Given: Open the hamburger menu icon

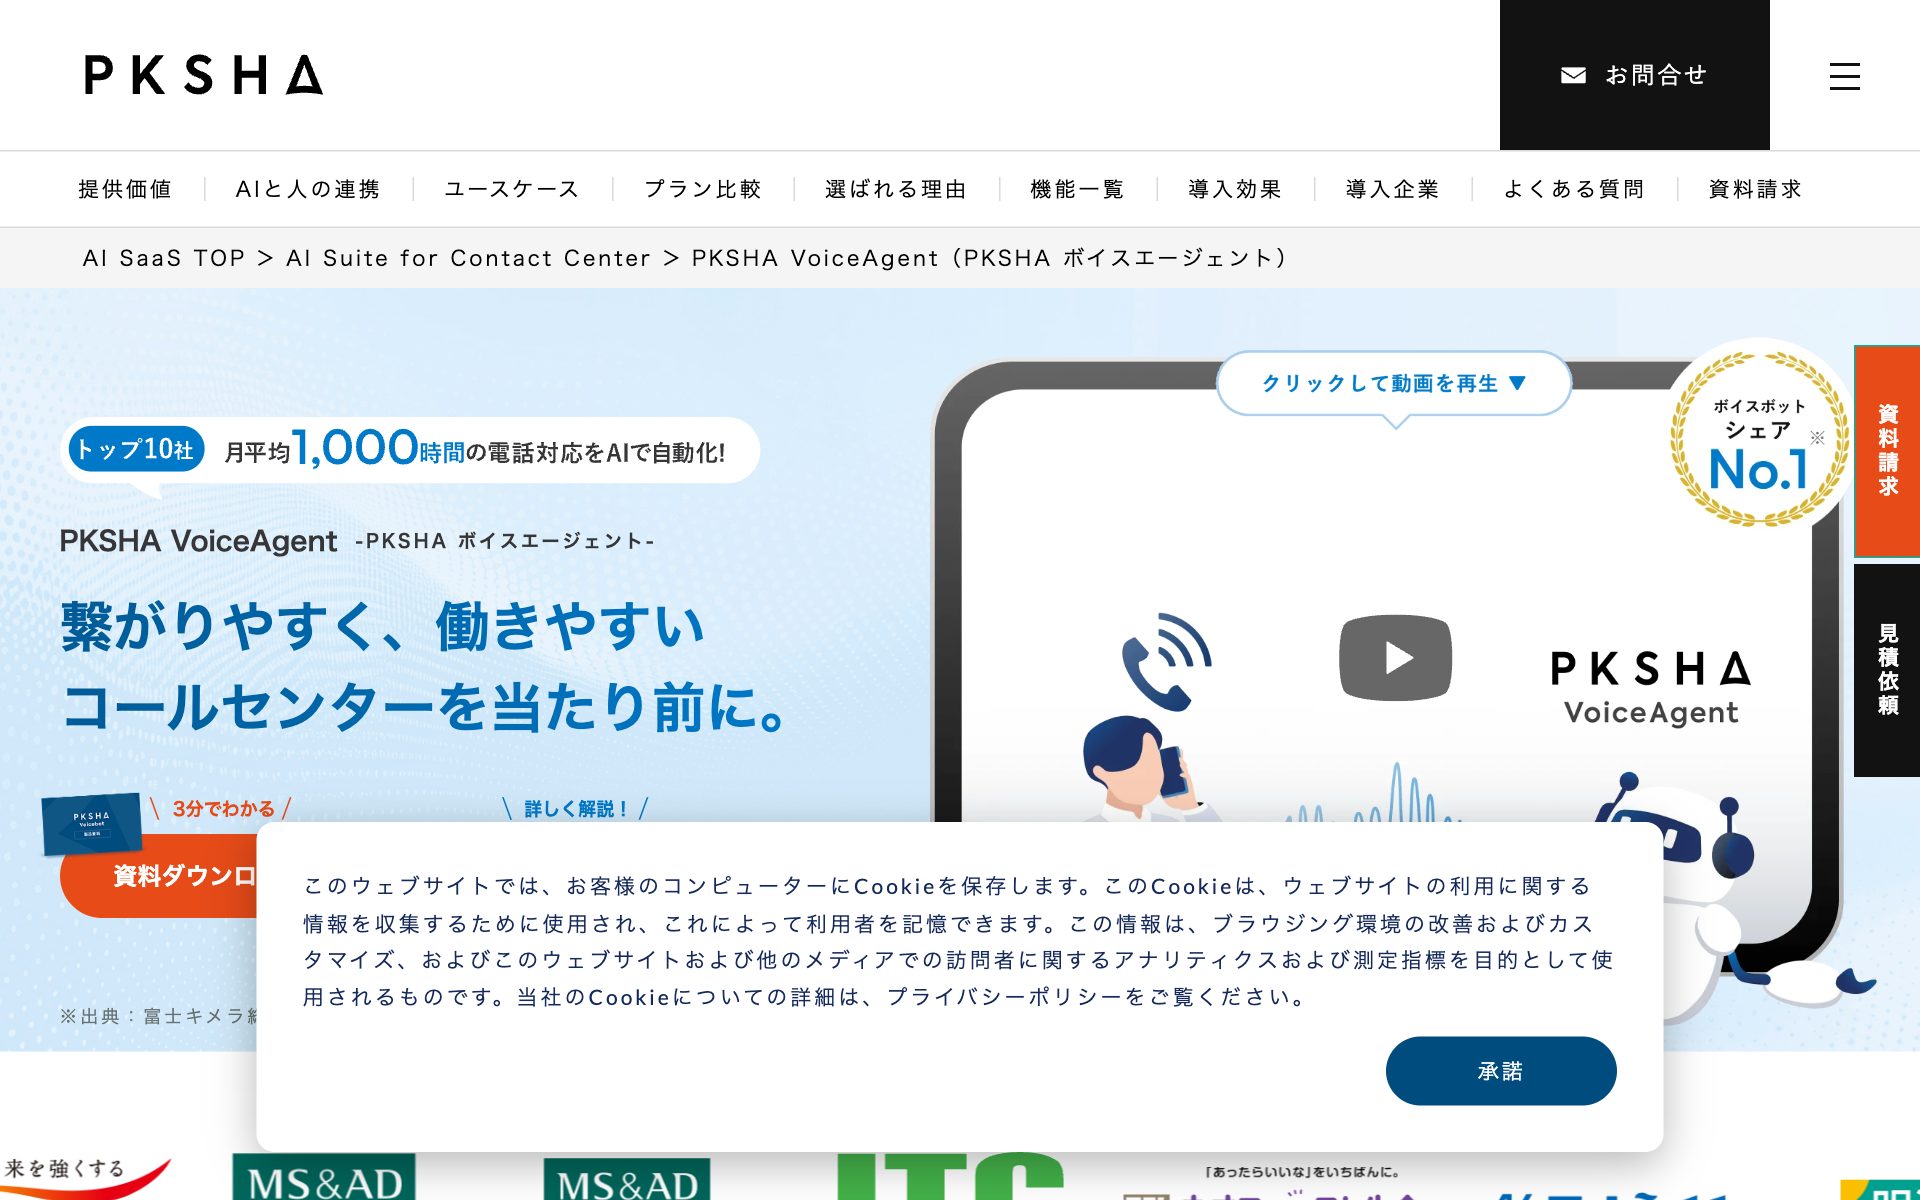Looking at the screenshot, I should tap(1844, 76).
